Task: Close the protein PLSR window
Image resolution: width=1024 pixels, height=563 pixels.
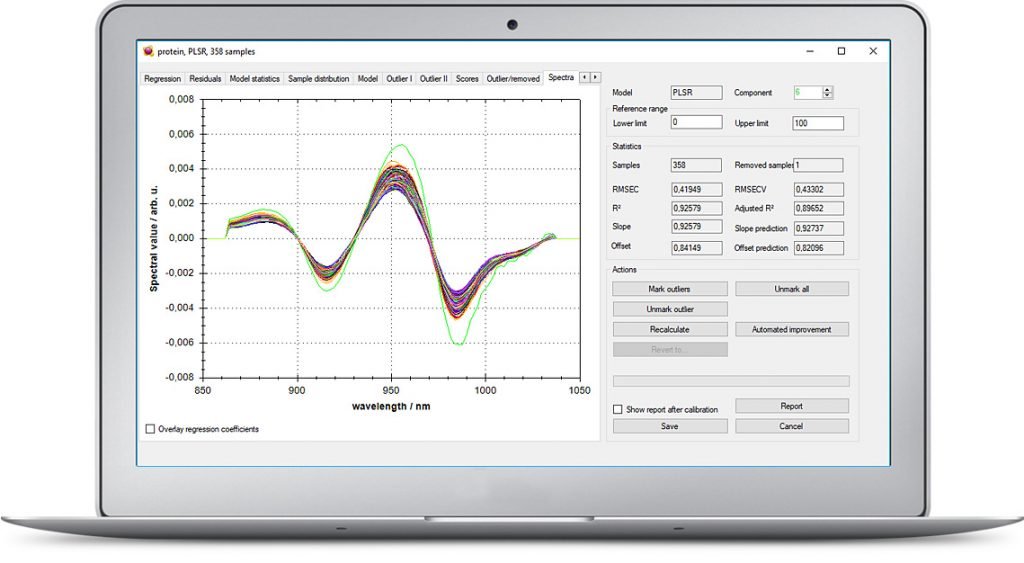Action: tap(873, 51)
